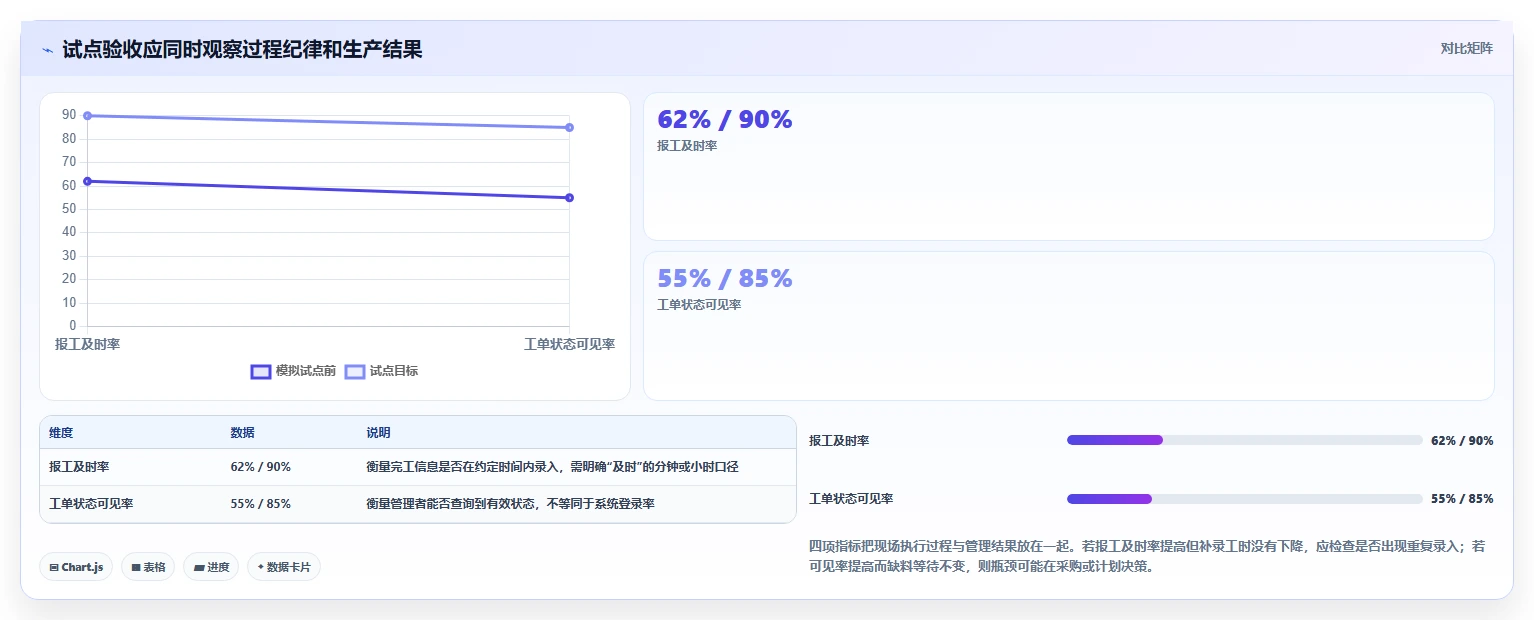
Task: Select the 数据卡片 tag
Action: click(284, 567)
